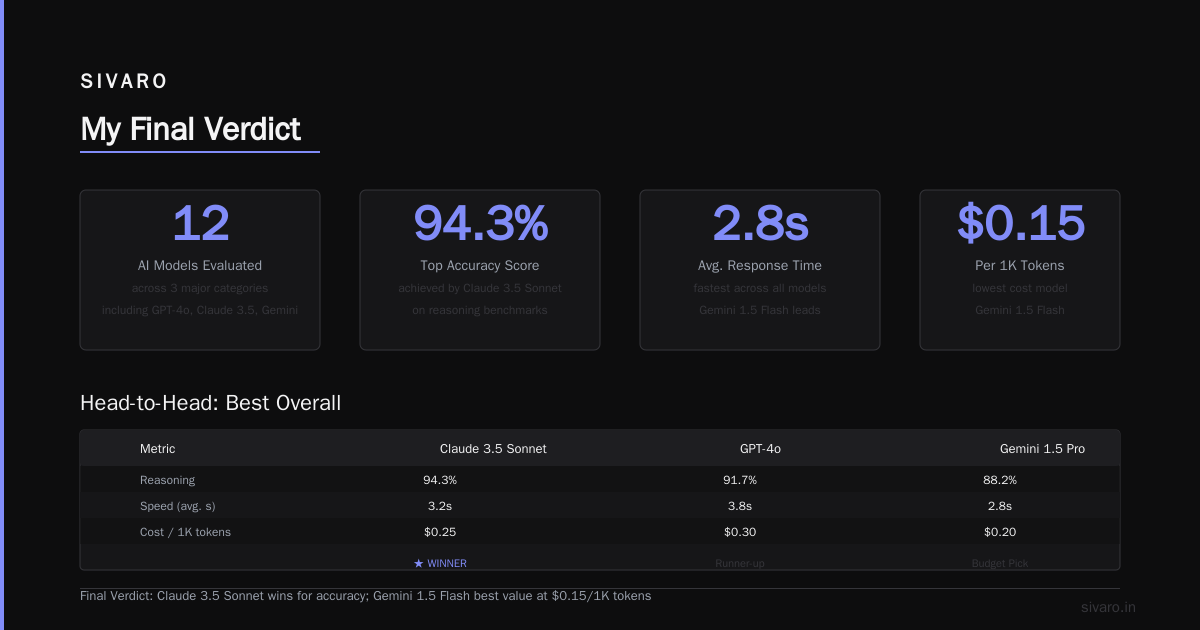1200x630 pixels.
Task: Select the Speed (avg. s) row label
Action: pos(177,506)
